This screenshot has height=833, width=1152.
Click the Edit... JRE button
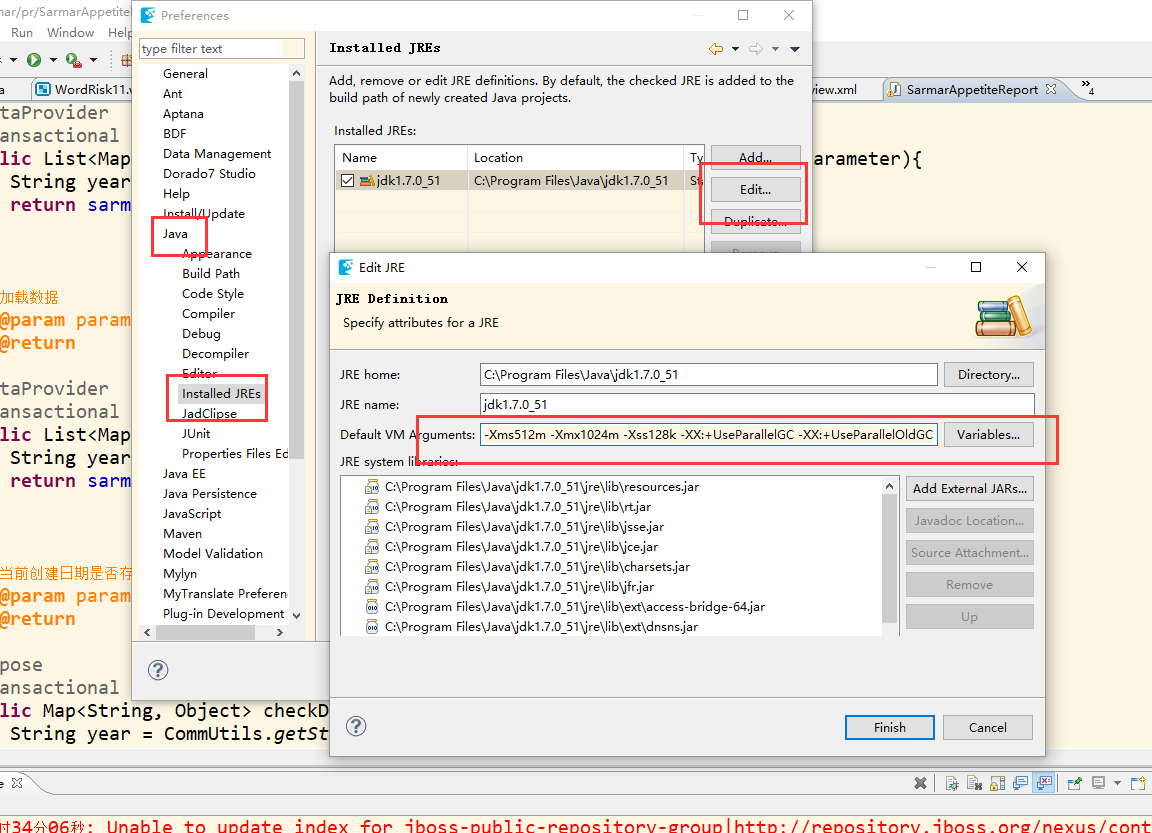coord(755,190)
